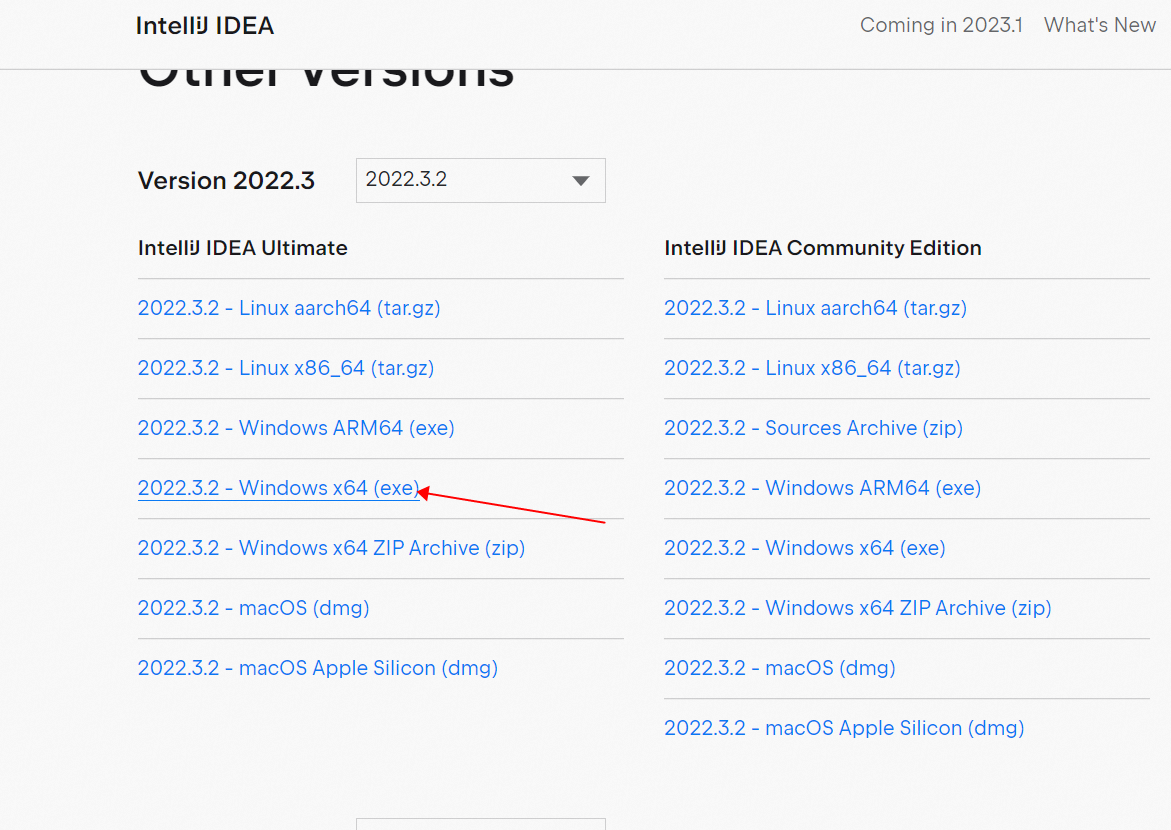The image size is (1171, 830).
Task: Download Community Windows x64 ZIP Archive
Action: point(858,608)
